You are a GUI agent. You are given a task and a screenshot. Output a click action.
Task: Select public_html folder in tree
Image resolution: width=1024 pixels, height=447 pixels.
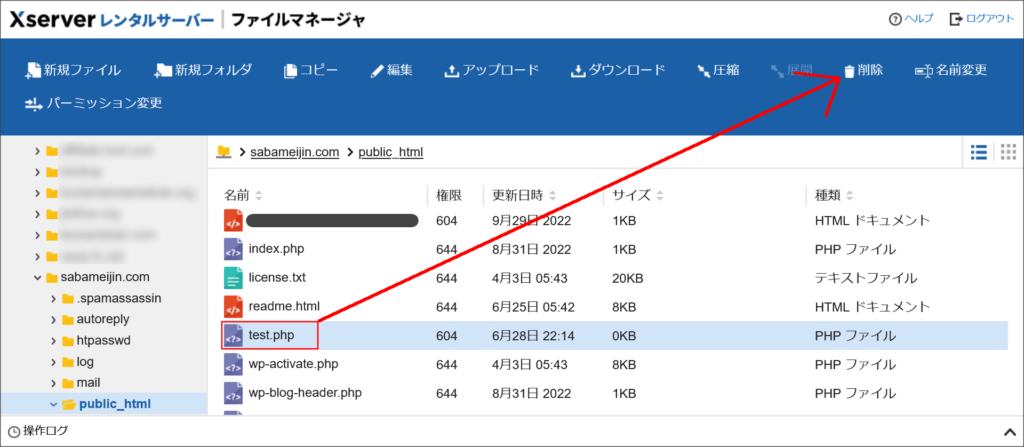[x=115, y=404]
